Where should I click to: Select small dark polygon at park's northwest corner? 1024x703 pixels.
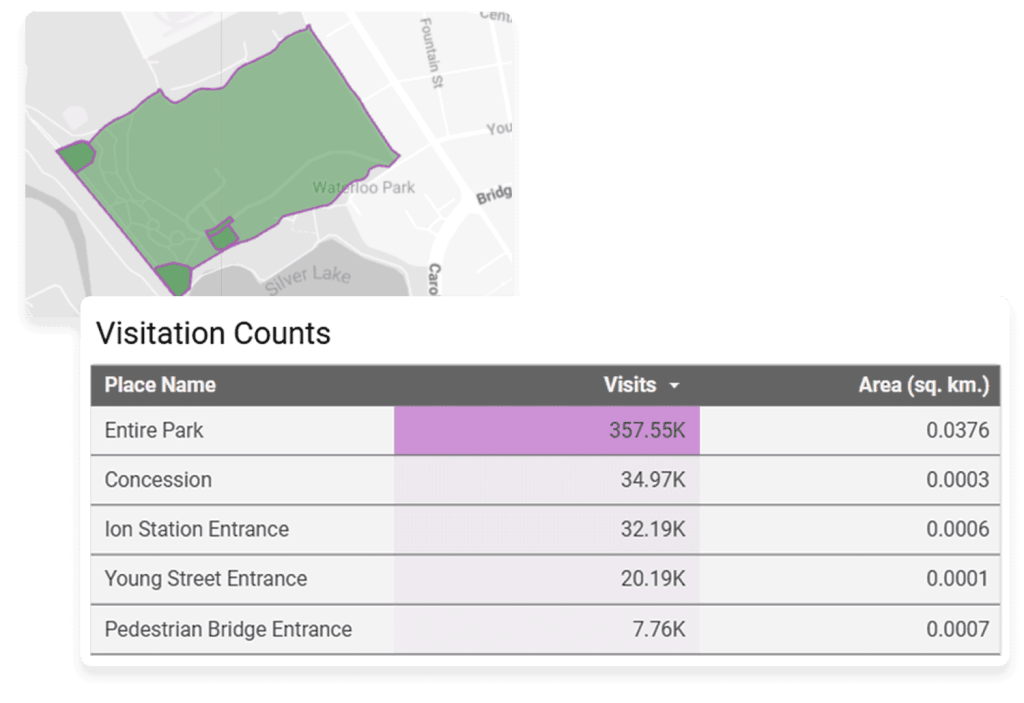(75, 157)
